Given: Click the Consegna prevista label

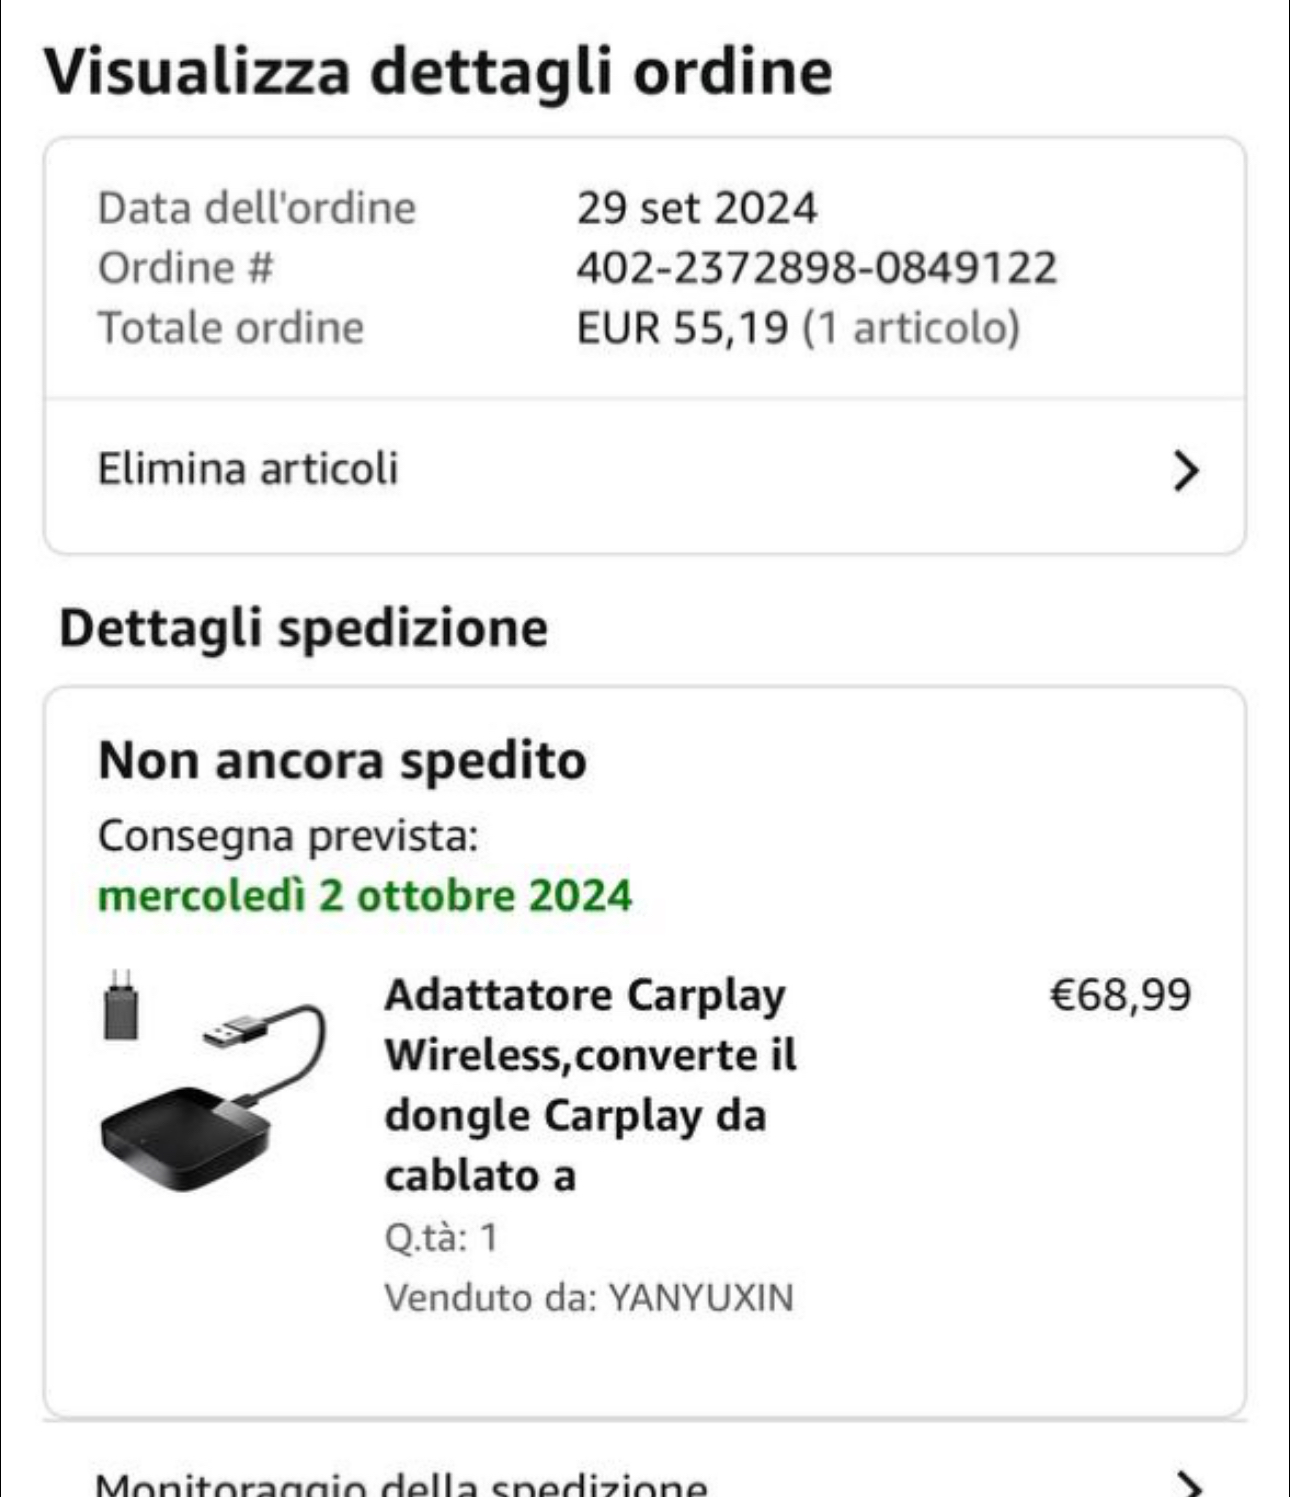Looking at the screenshot, I should (x=288, y=836).
